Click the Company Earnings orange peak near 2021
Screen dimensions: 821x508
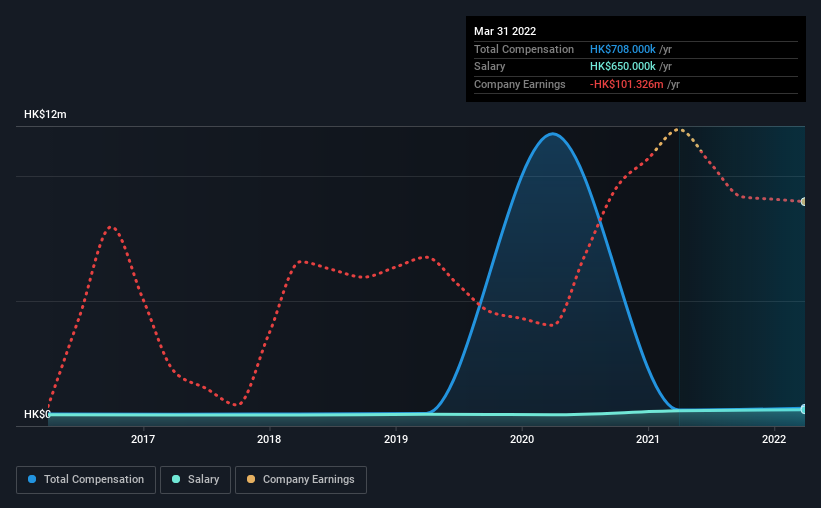[679, 129]
